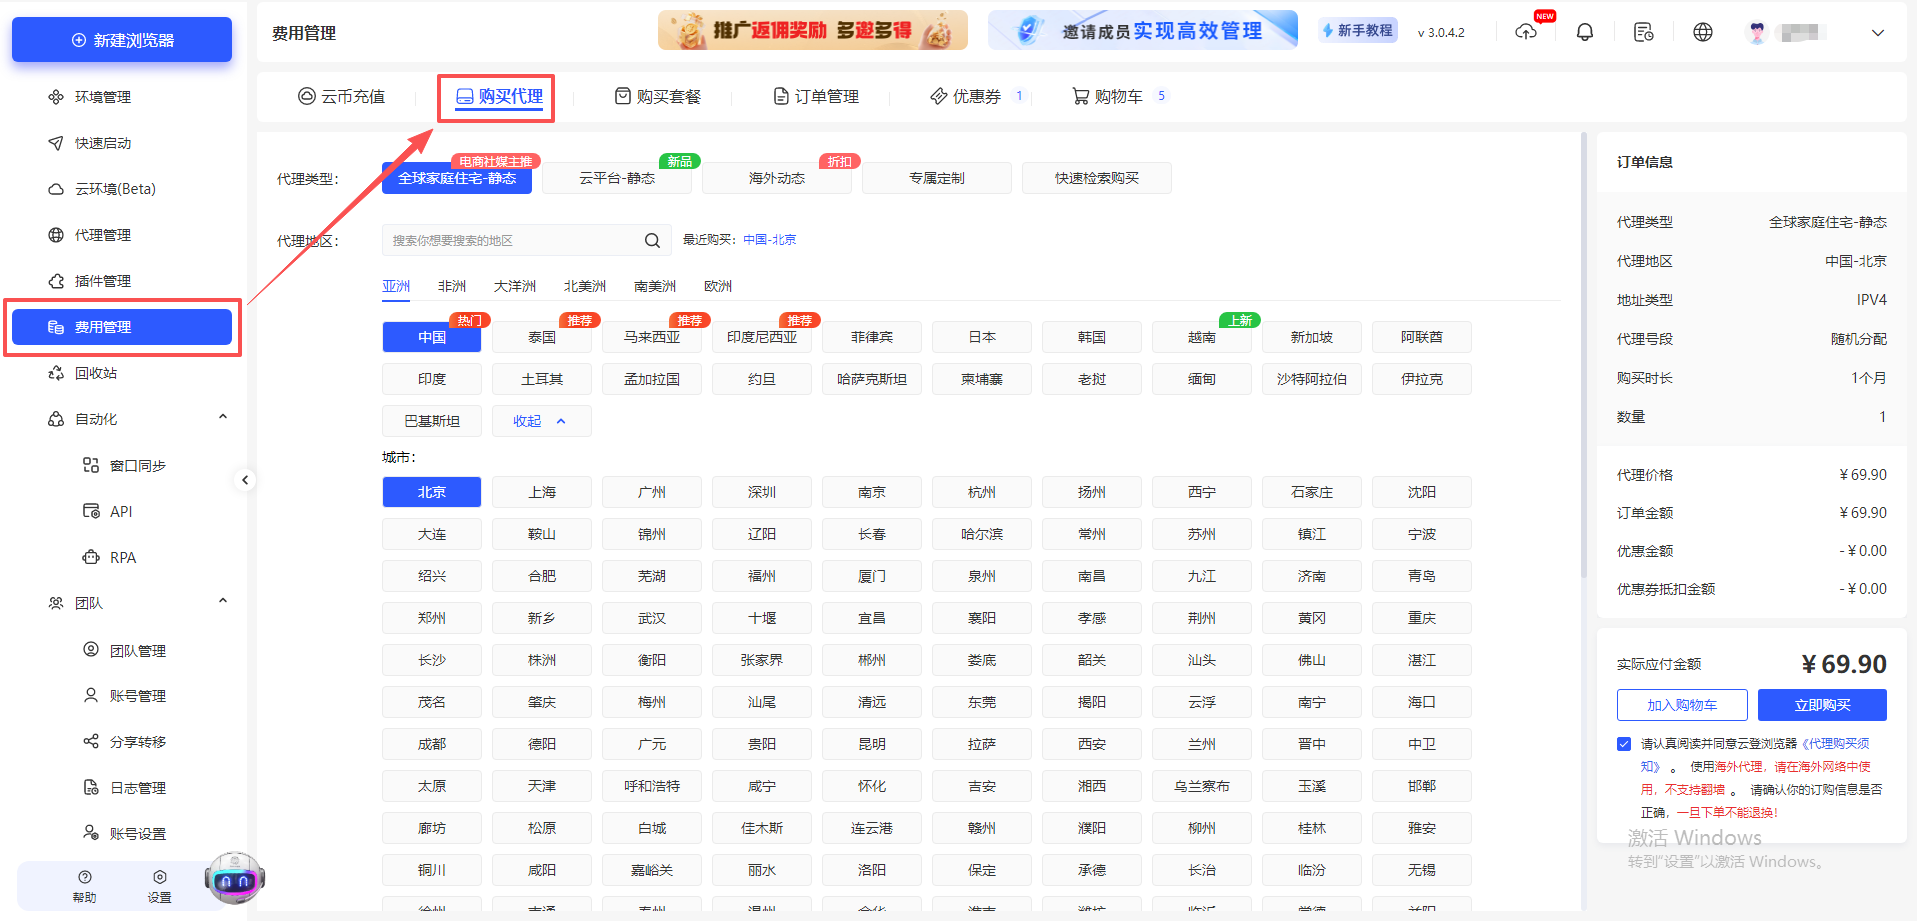Click the globe language icon

1702,31
